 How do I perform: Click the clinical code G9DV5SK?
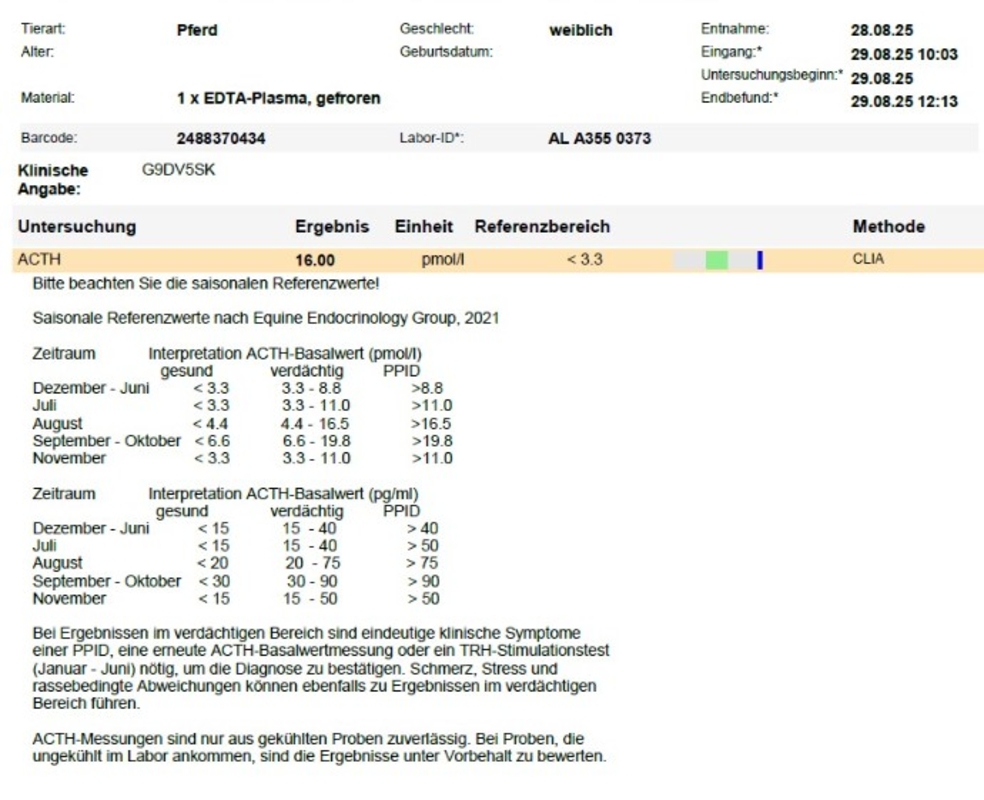click(x=179, y=170)
